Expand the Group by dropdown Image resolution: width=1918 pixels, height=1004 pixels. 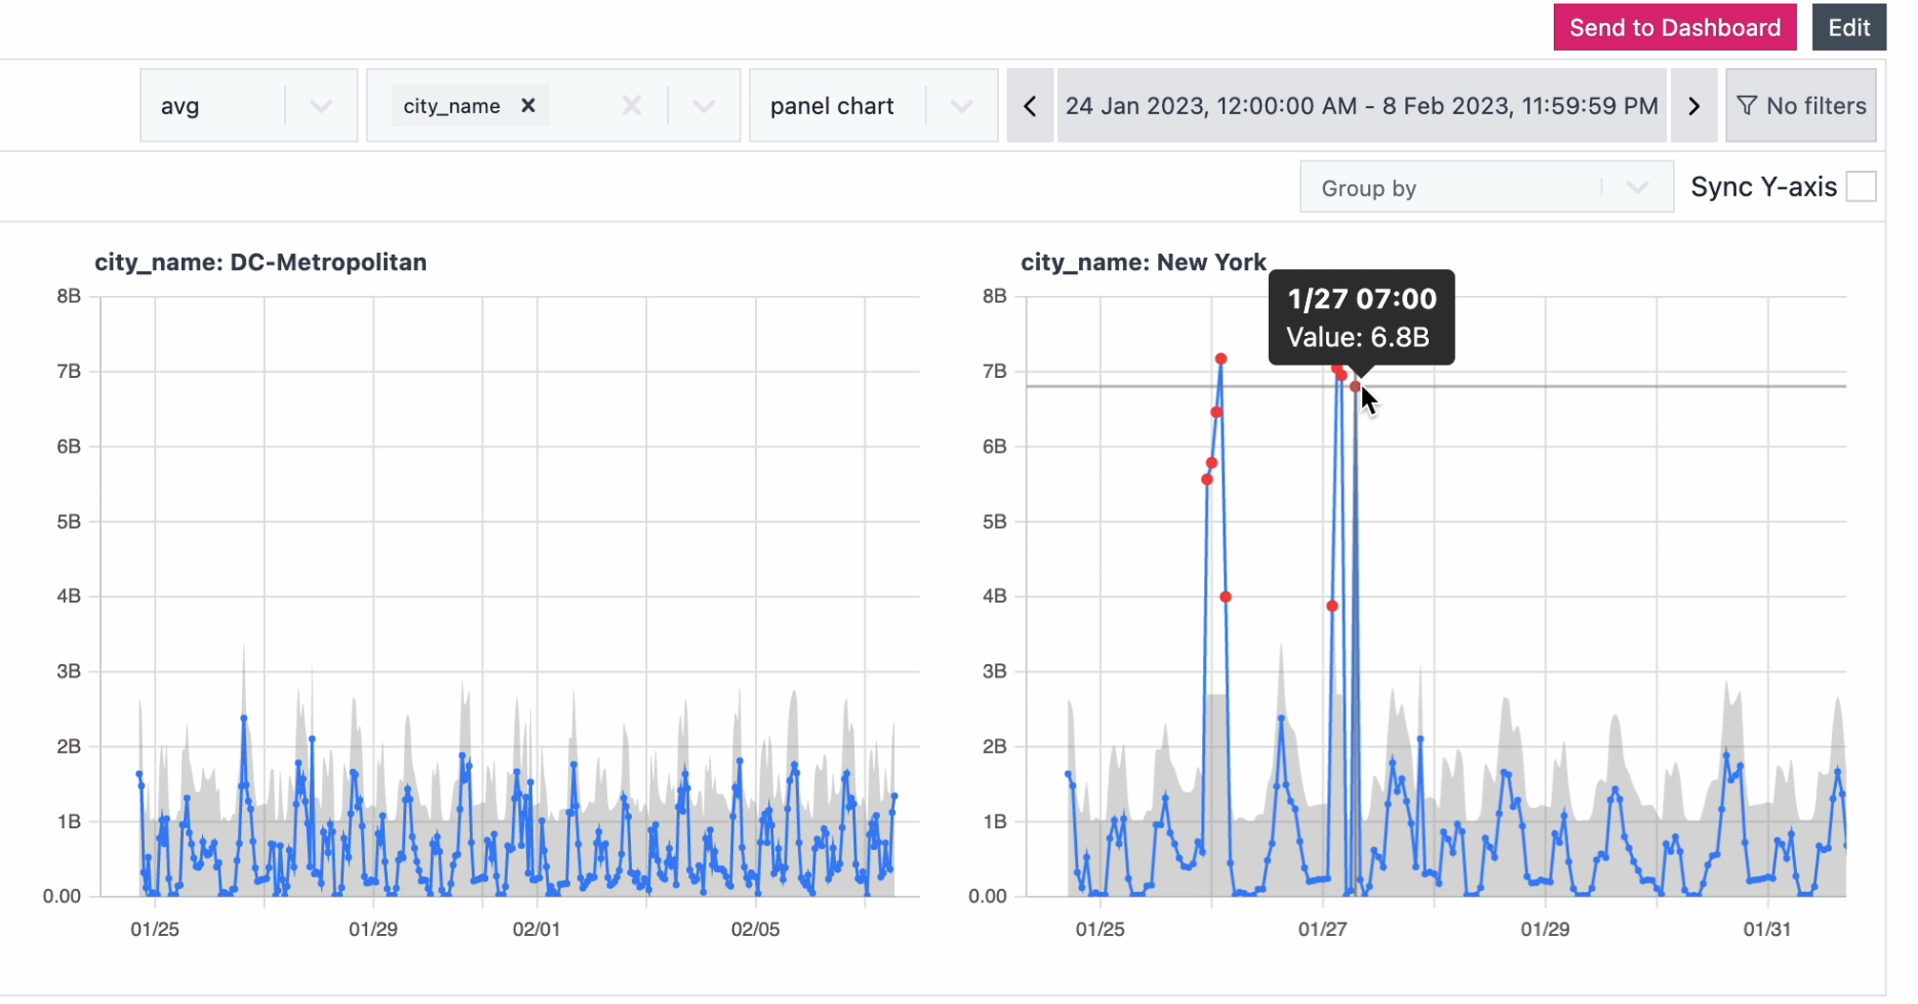[1636, 188]
